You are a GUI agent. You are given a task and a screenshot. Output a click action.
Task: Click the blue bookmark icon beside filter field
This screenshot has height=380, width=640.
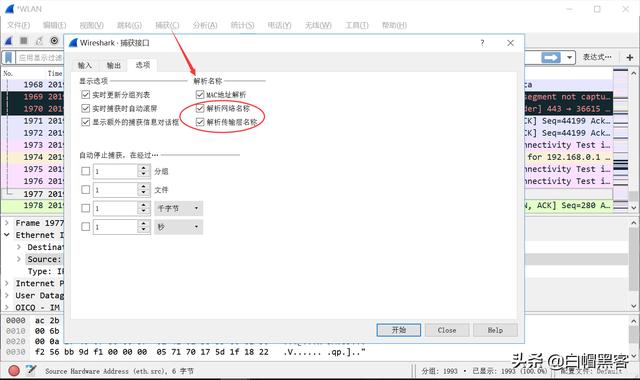point(8,58)
